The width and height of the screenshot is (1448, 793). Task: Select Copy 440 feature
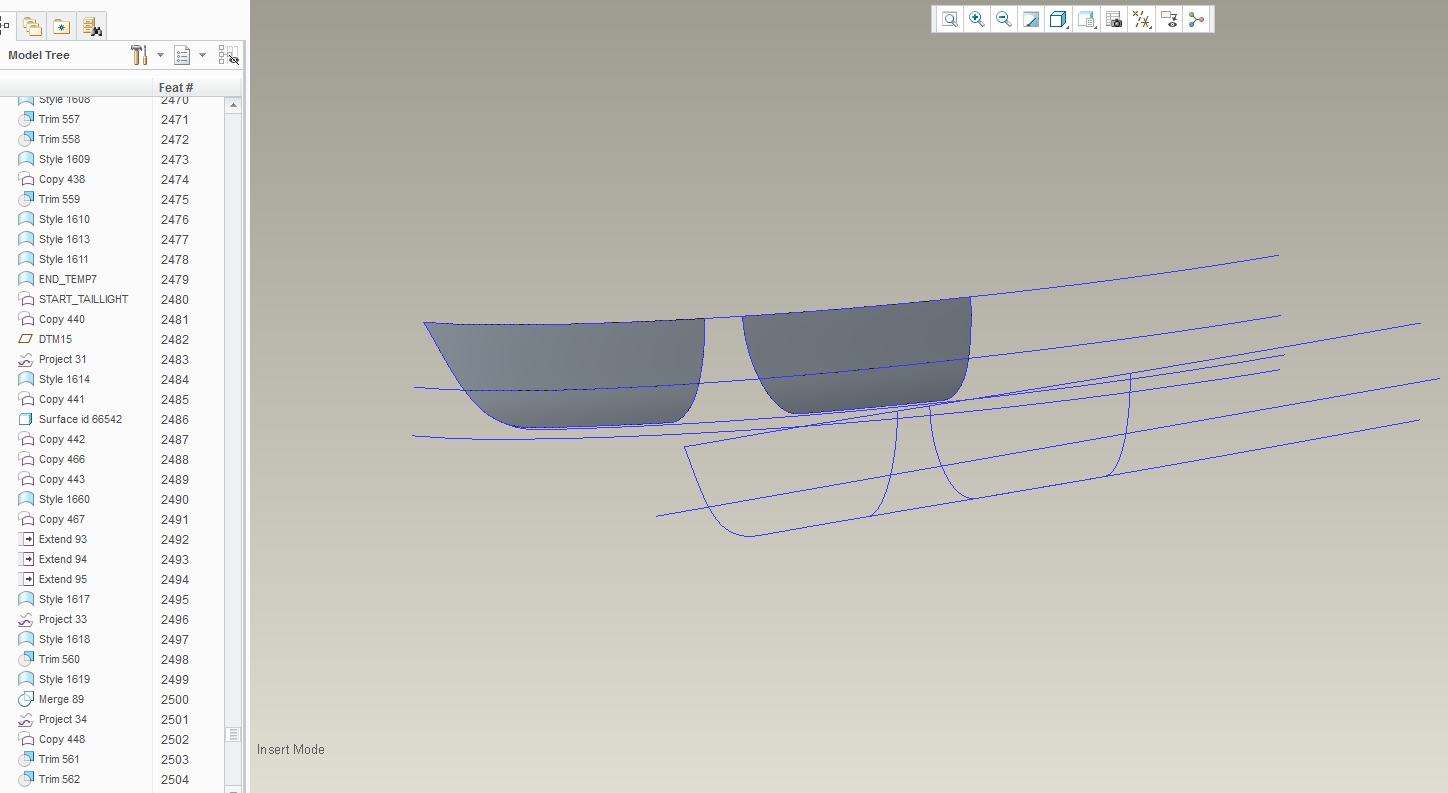[x=62, y=319]
